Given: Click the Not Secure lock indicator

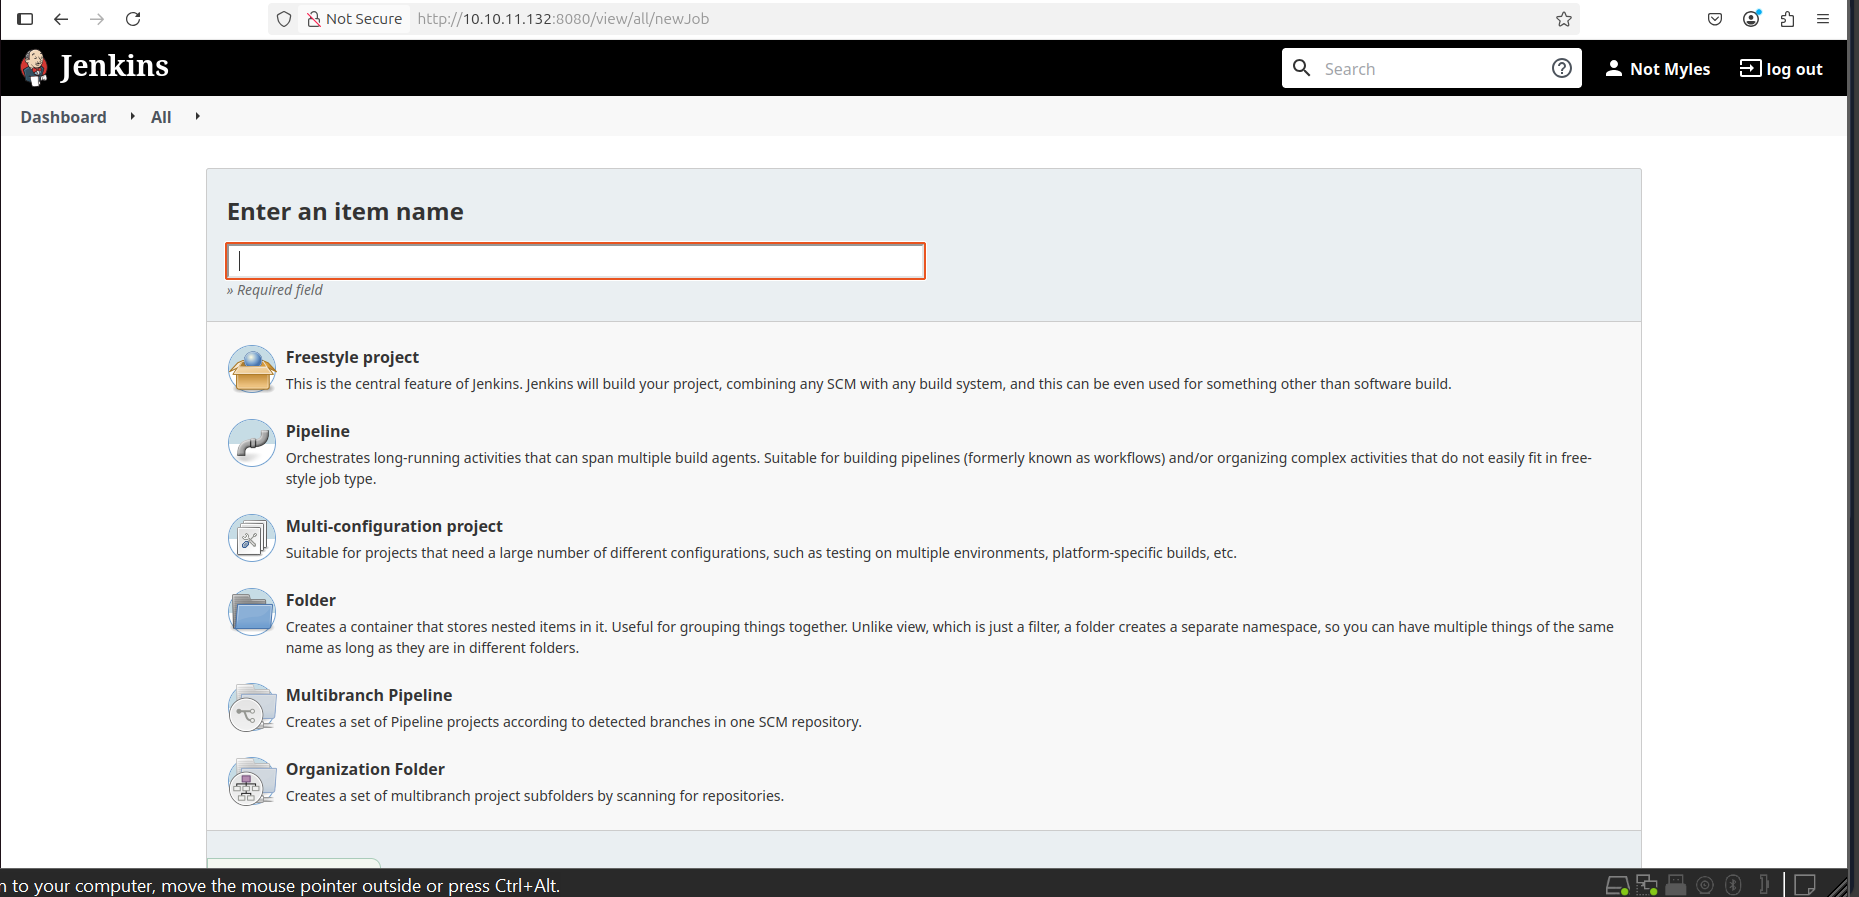Looking at the screenshot, I should pyautogui.click(x=354, y=19).
